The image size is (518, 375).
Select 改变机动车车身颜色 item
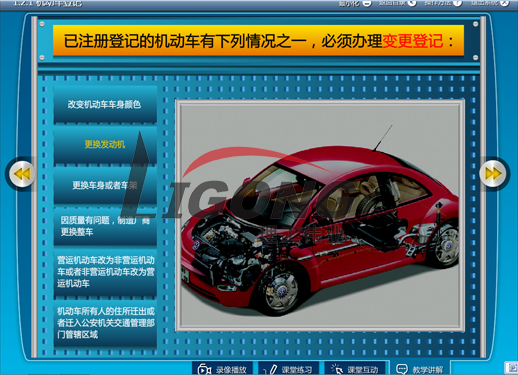click(x=105, y=104)
